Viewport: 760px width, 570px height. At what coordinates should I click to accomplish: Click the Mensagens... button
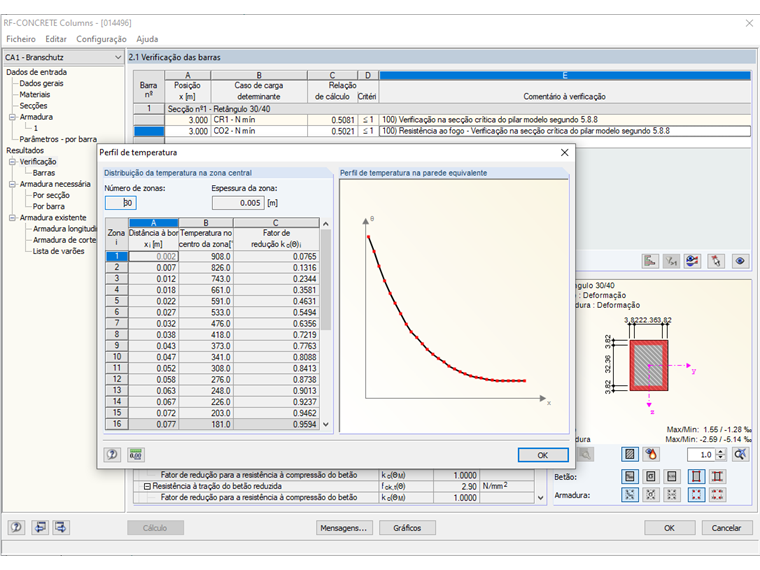(343, 527)
